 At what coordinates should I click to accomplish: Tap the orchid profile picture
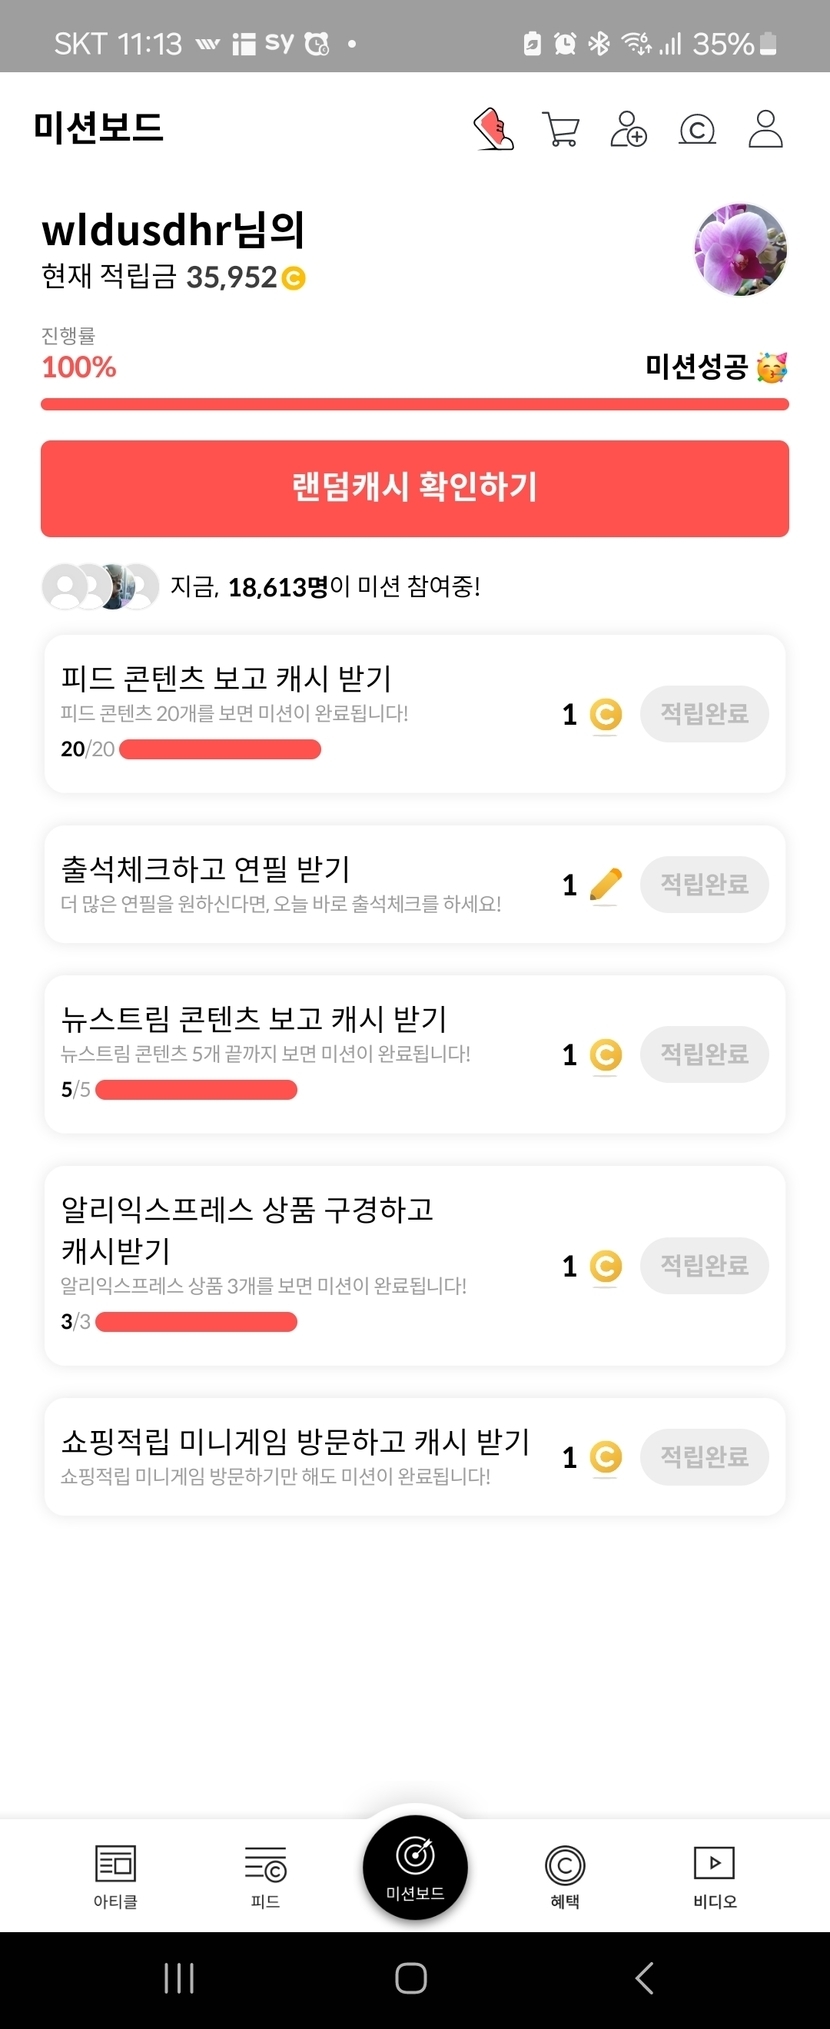740,250
